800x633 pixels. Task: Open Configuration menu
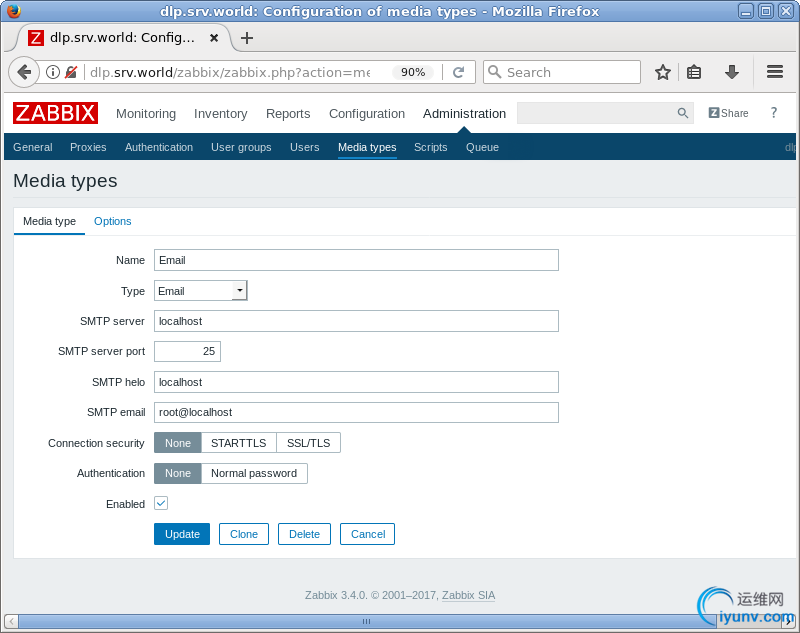pos(367,114)
